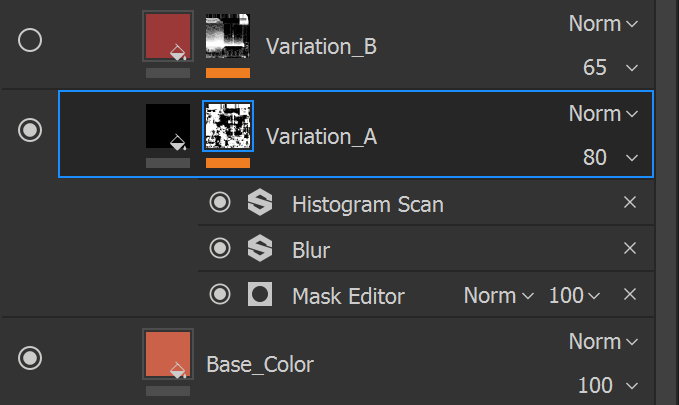This screenshot has height=405, width=679.
Task: Remove the Histogram Scan effect
Action: click(630, 203)
